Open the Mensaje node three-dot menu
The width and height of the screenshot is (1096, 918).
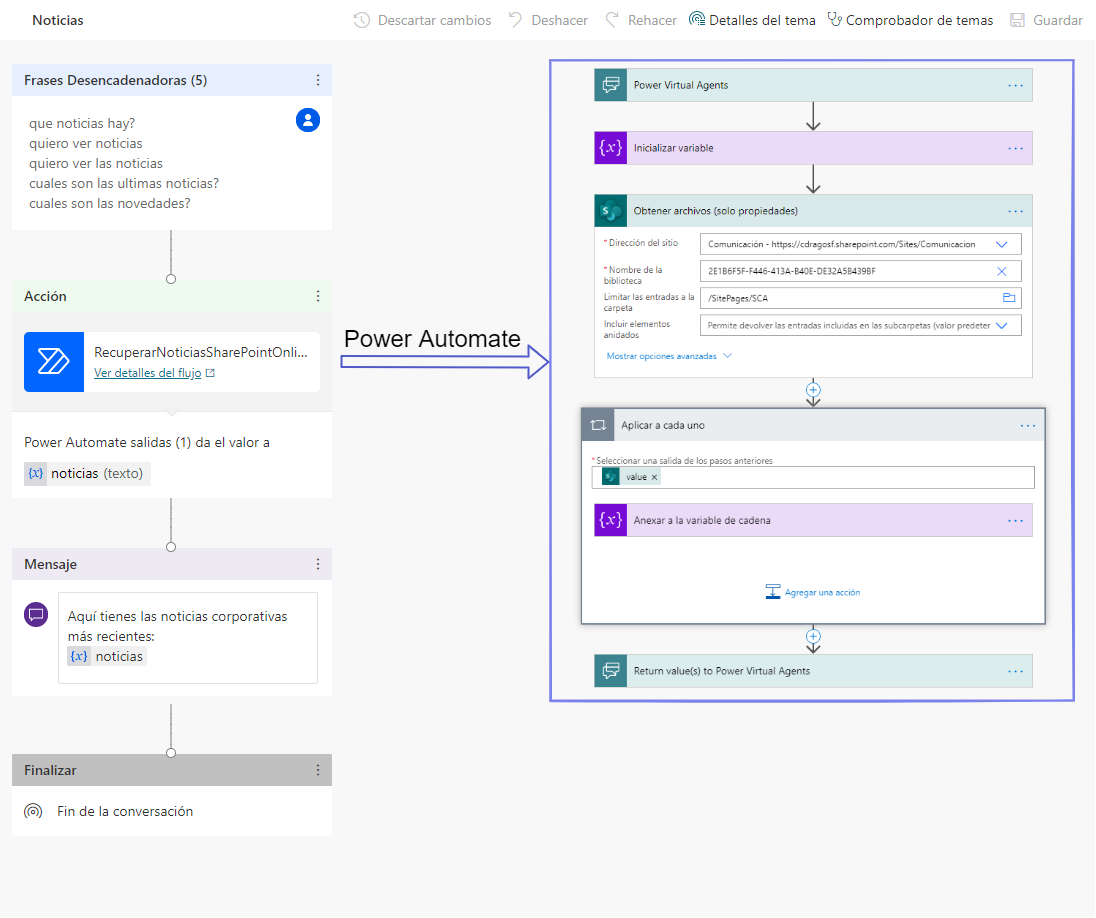(318, 564)
